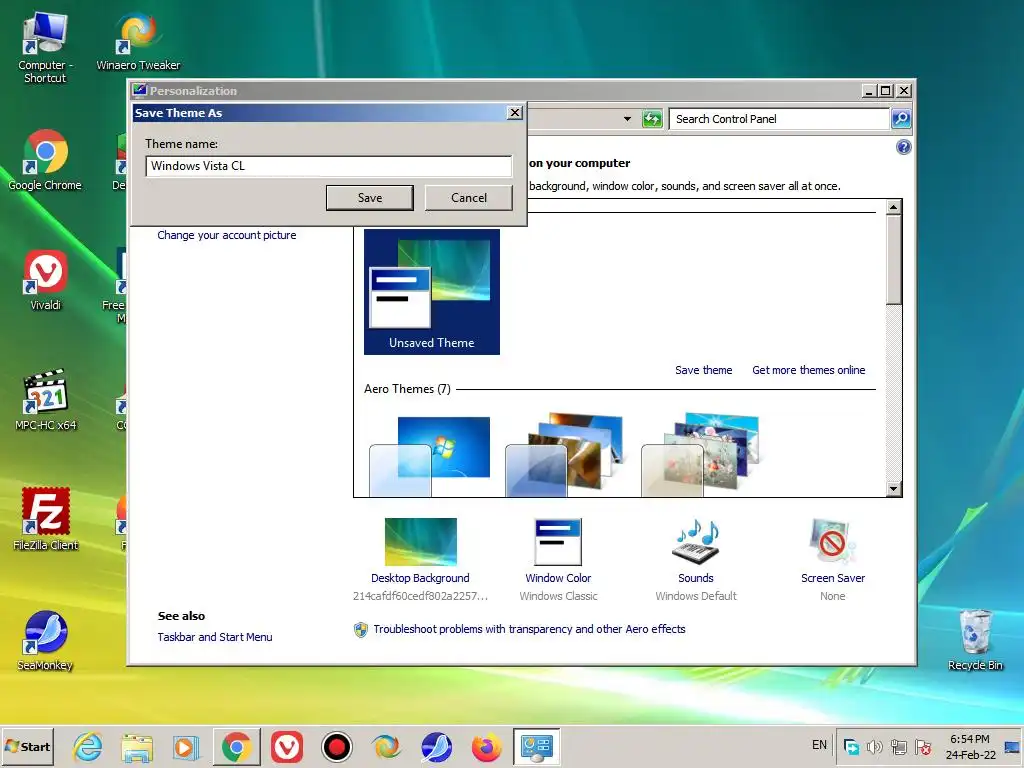This screenshot has height=768, width=1024.
Task: Open Computer shortcut on desktop
Action: pos(44,48)
